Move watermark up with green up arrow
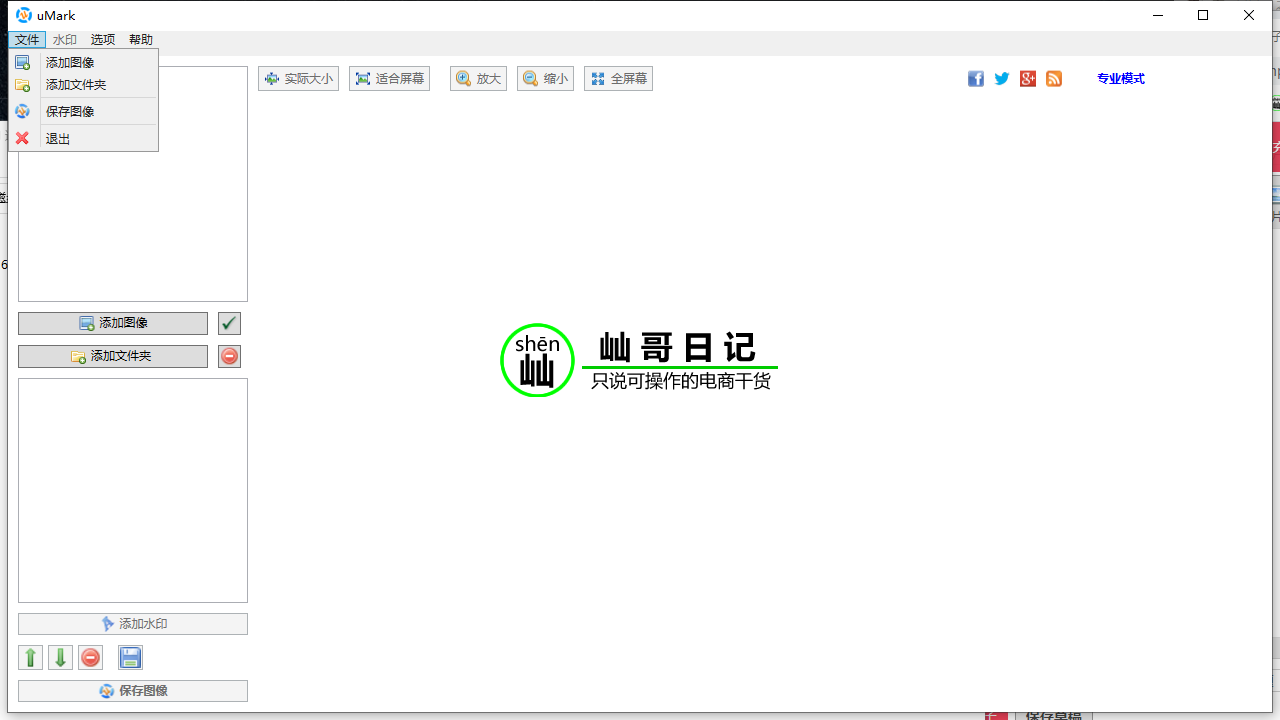Image resolution: width=1280 pixels, height=720 pixels. pos(30,657)
